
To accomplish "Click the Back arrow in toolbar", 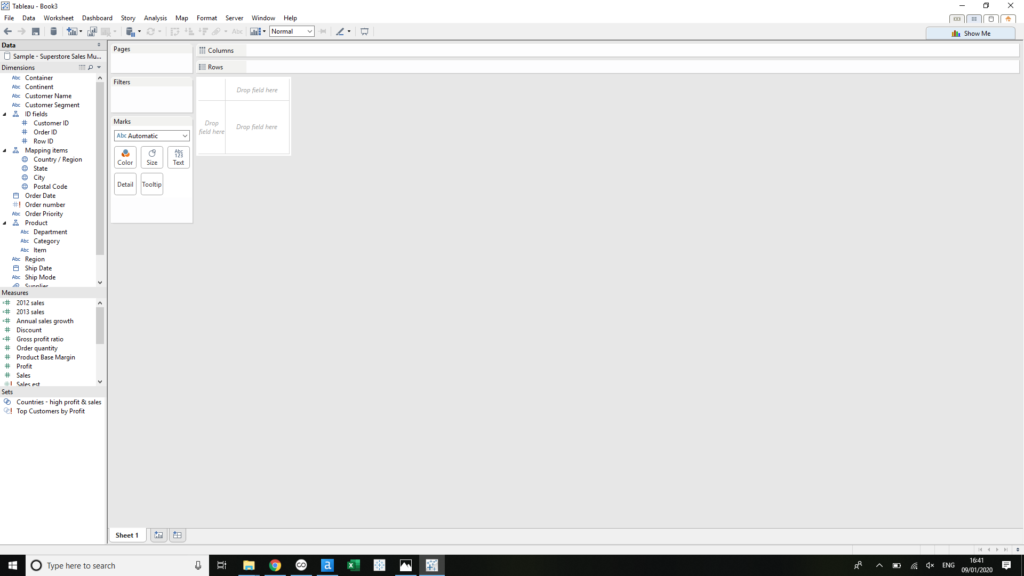I will point(8,31).
